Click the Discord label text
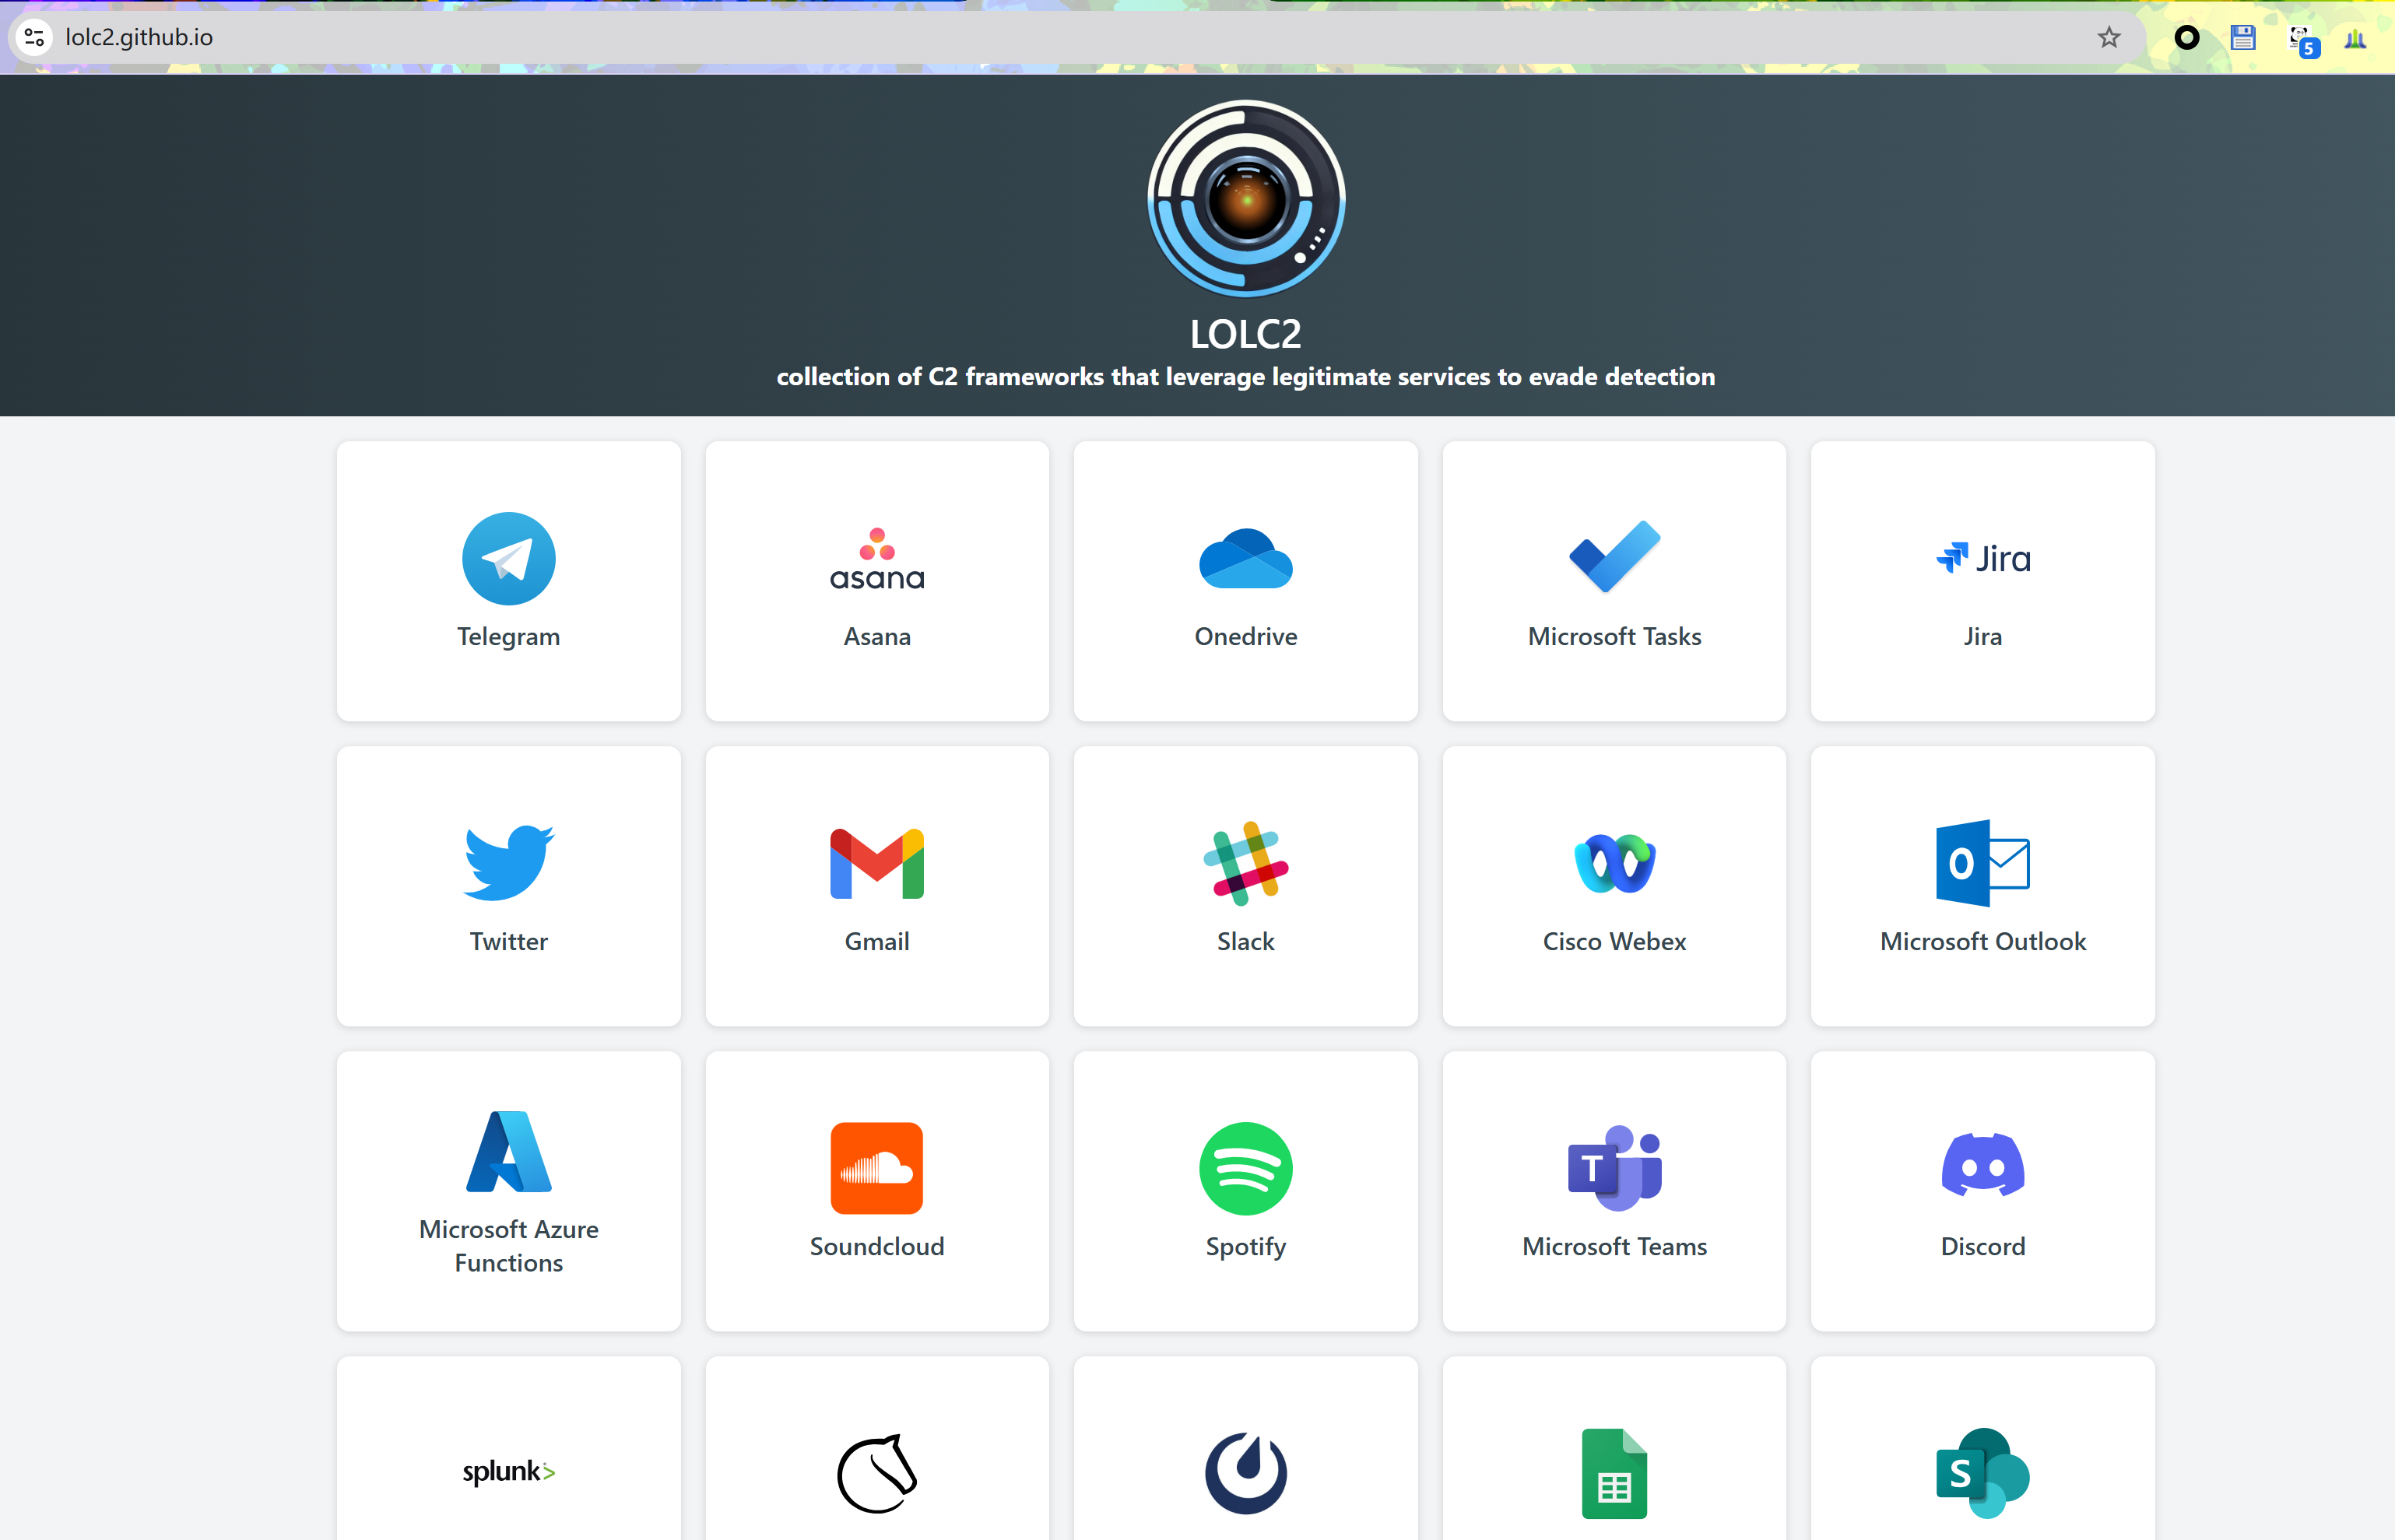The width and height of the screenshot is (2395, 1540). (1982, 1247)
